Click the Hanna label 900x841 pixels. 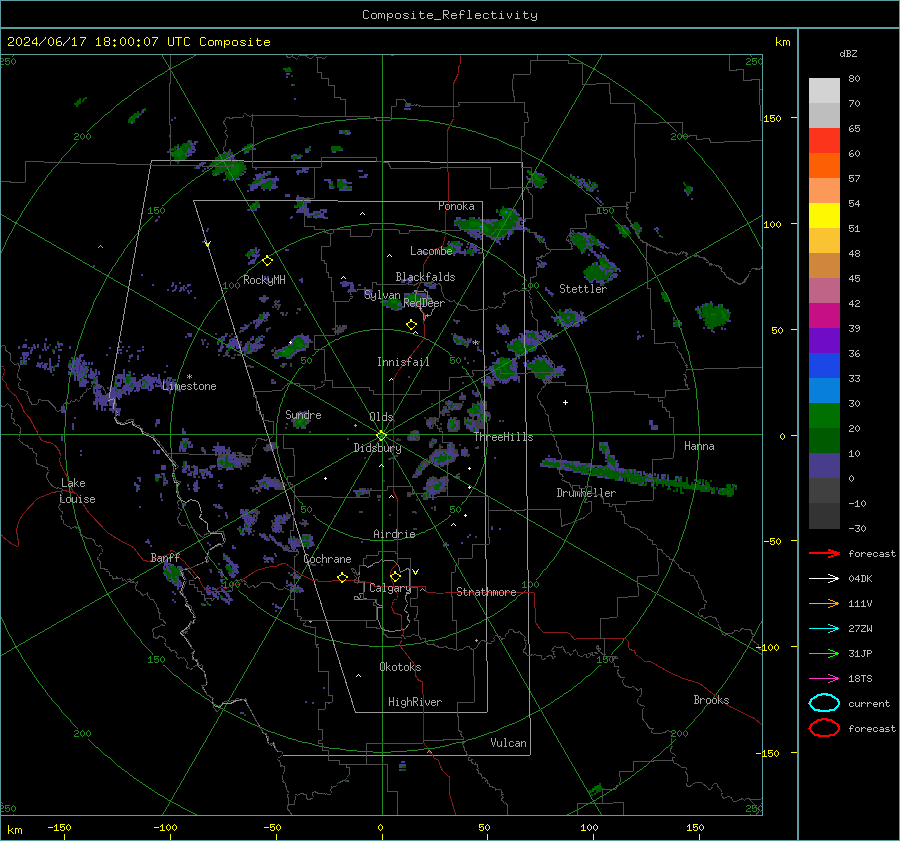[x=699, y=446]
